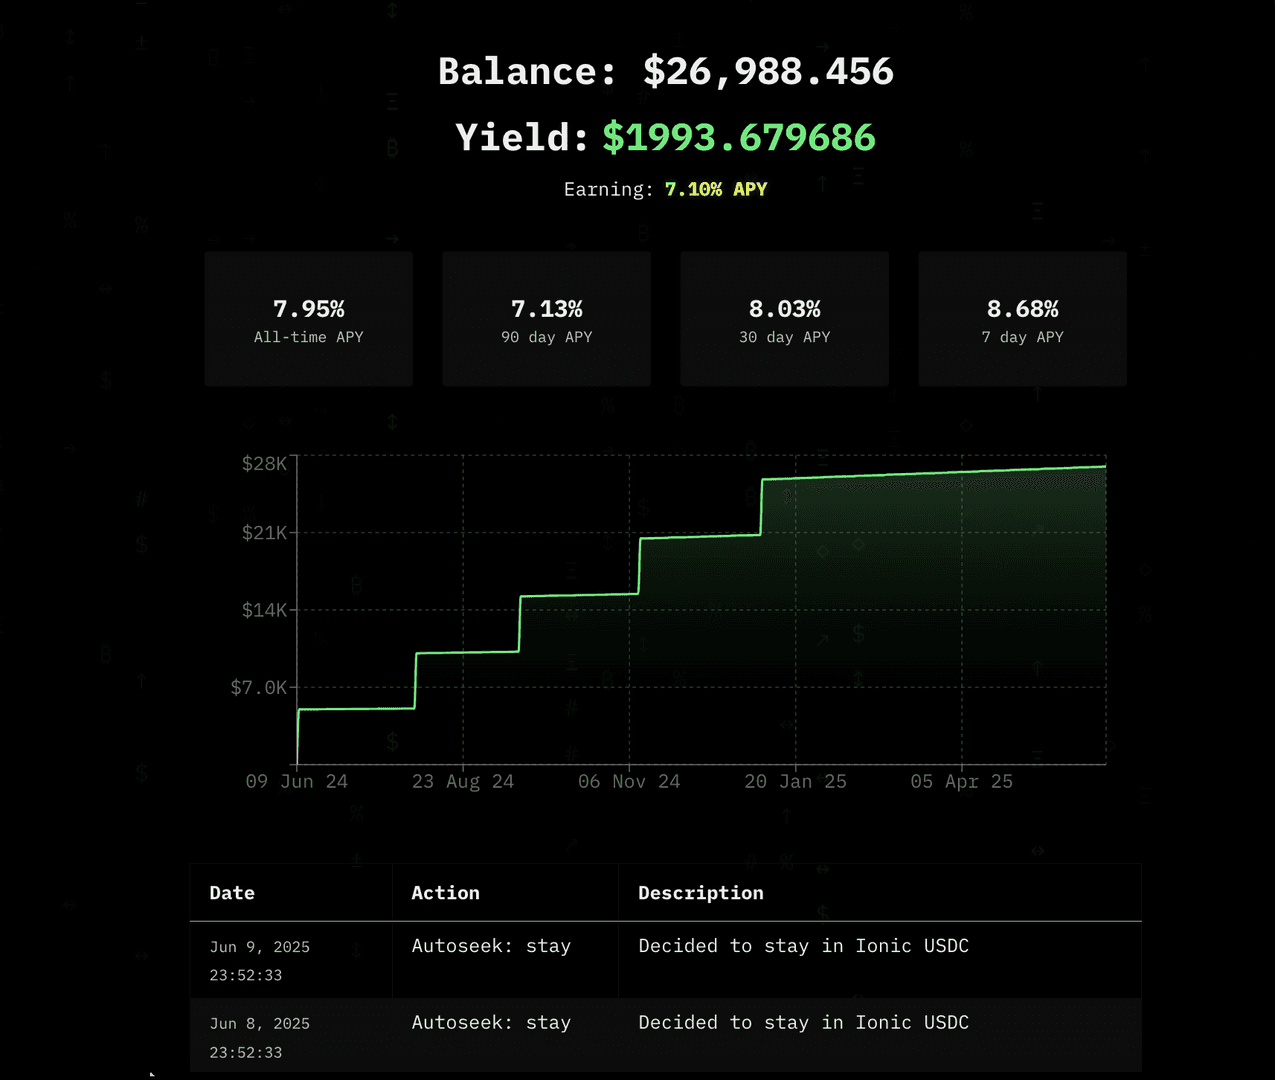Click the 20 Jan 25 date axis label

pos(796,781)
